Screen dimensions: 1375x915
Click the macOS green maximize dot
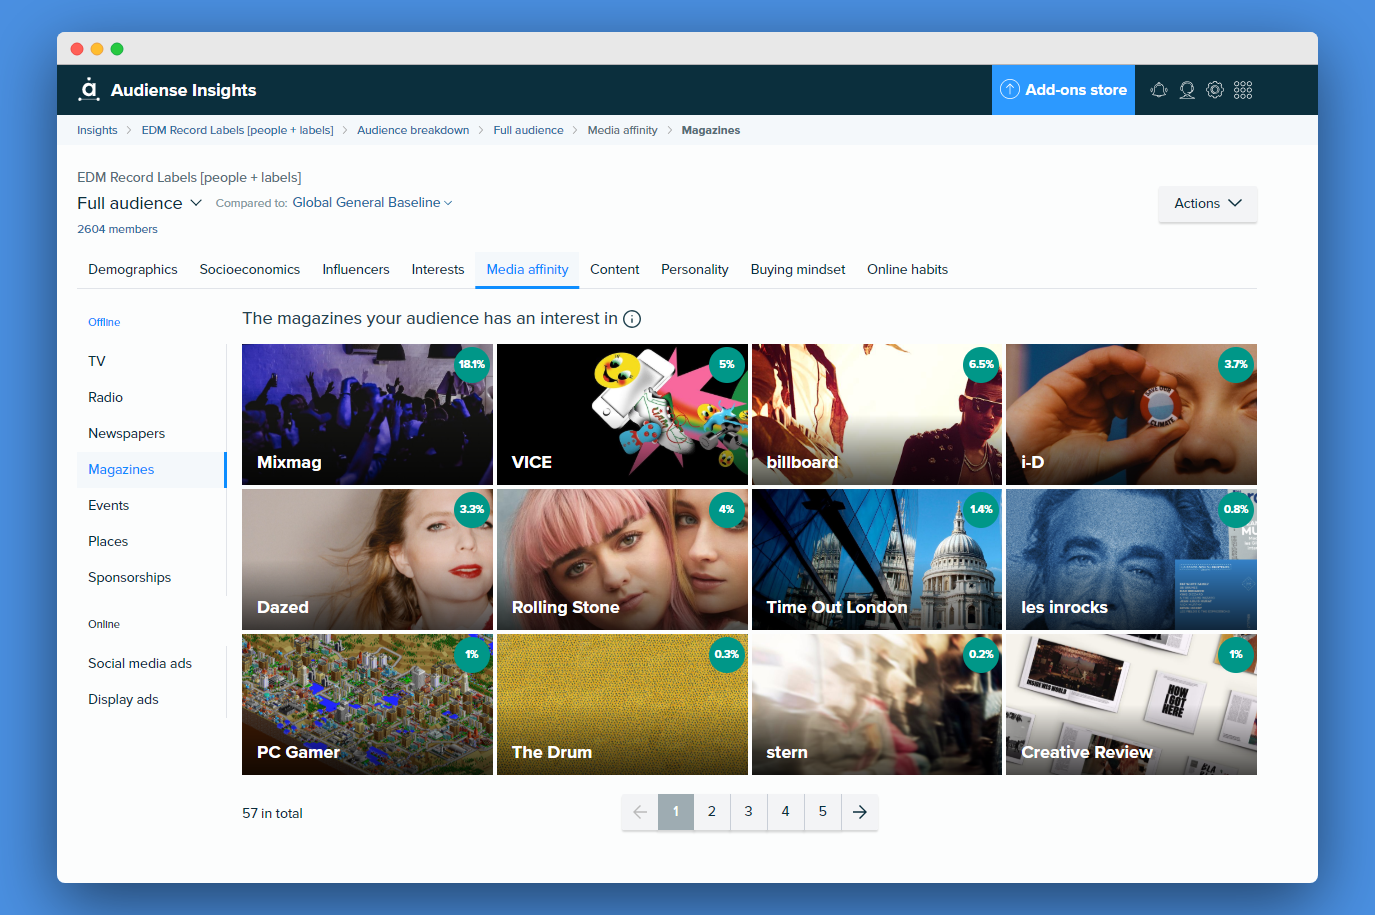tap(117, 49)
